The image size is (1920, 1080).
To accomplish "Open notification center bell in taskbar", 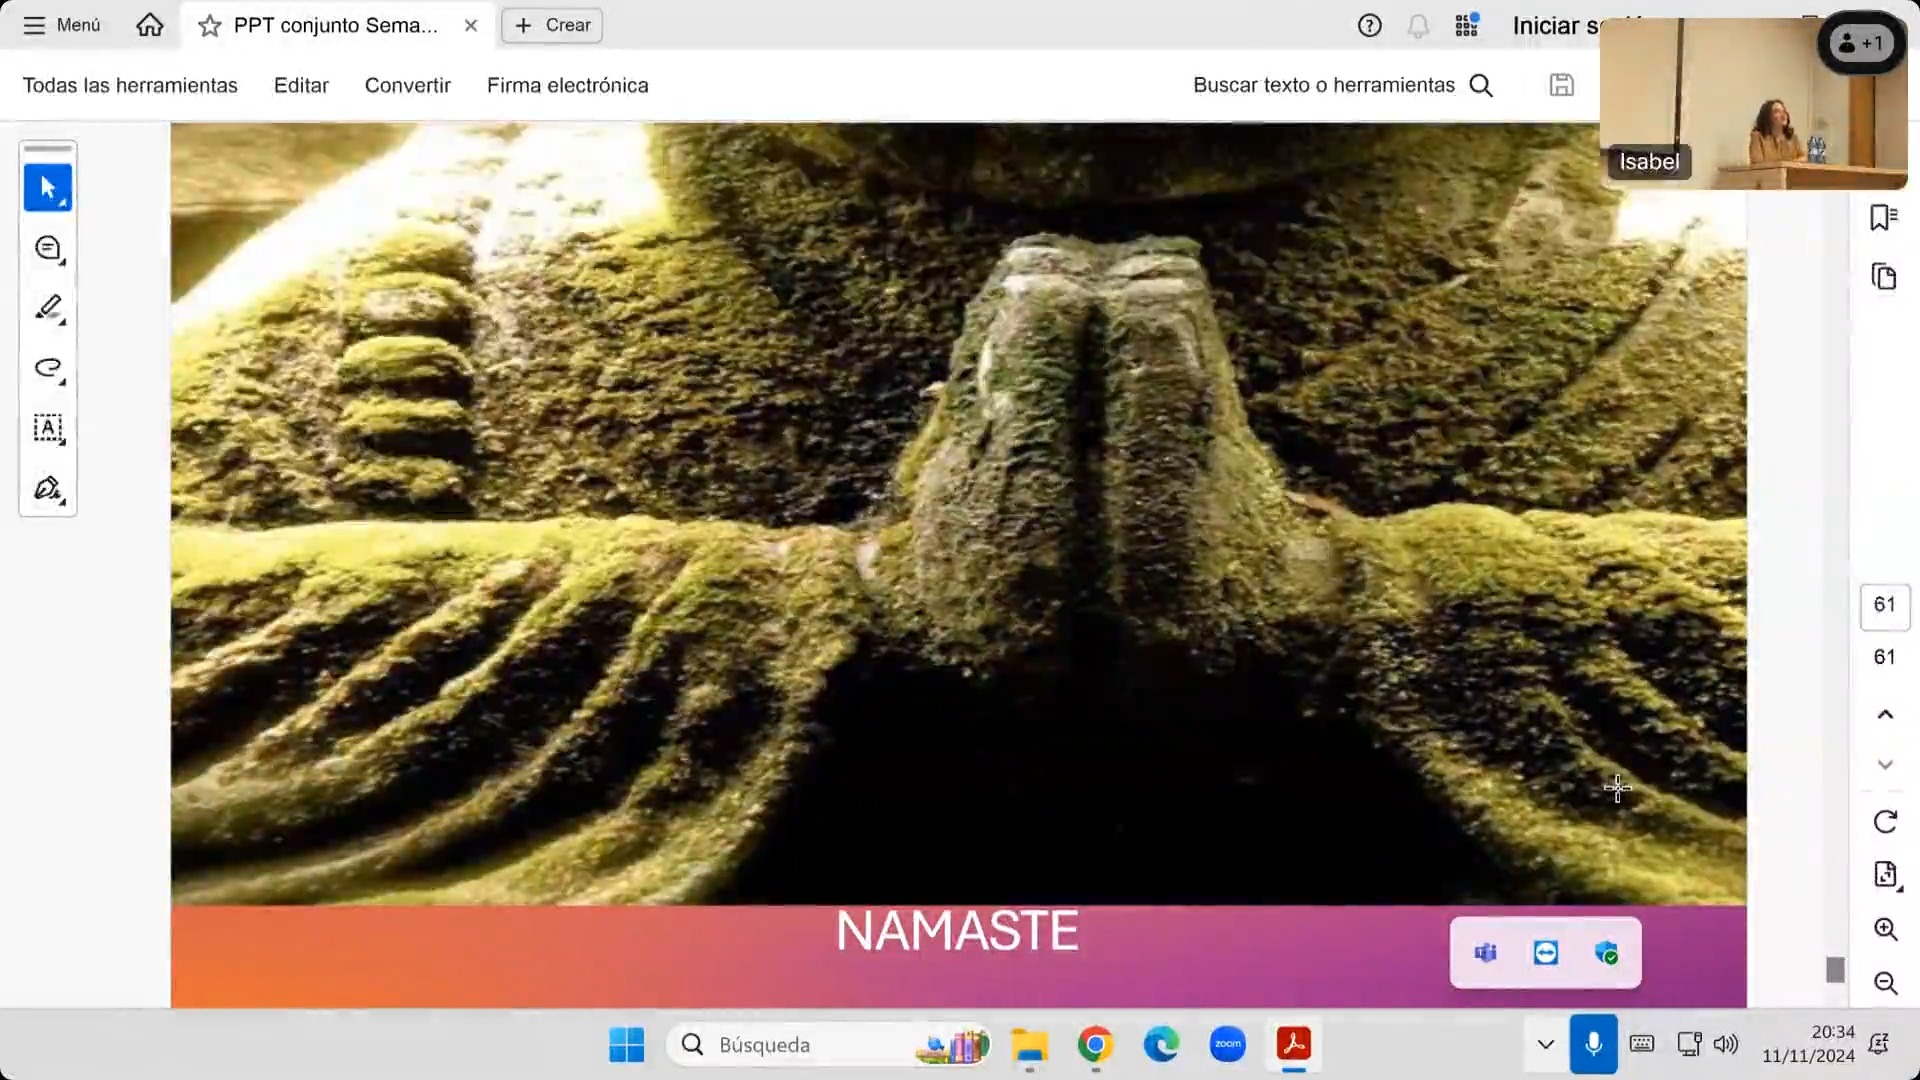I will click(1879, 1045).
